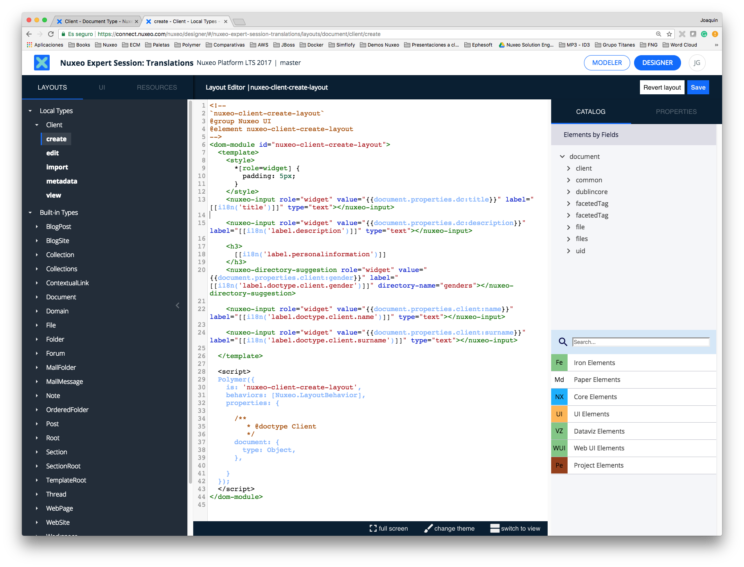Open Nuxeo Solution Eng Drive bookmark
The image size is (744, 567).
coord(525,45)
